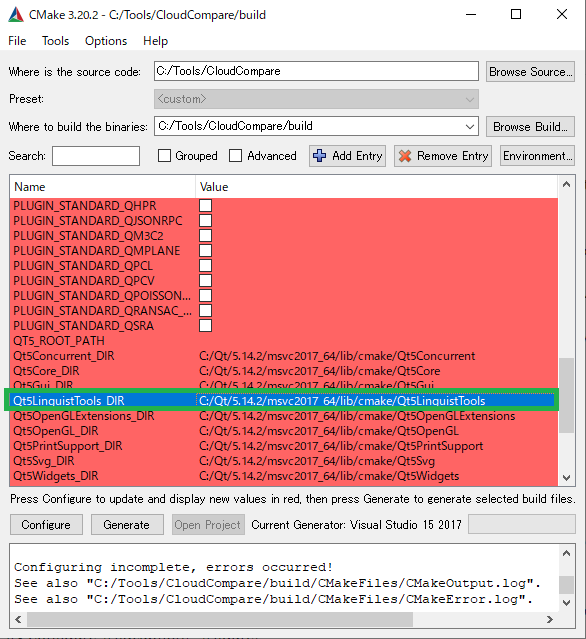The width and height of the screenshot is (586, 639).
Task: Click output log scroll up arrow
Action: click(x=566, y=553)
